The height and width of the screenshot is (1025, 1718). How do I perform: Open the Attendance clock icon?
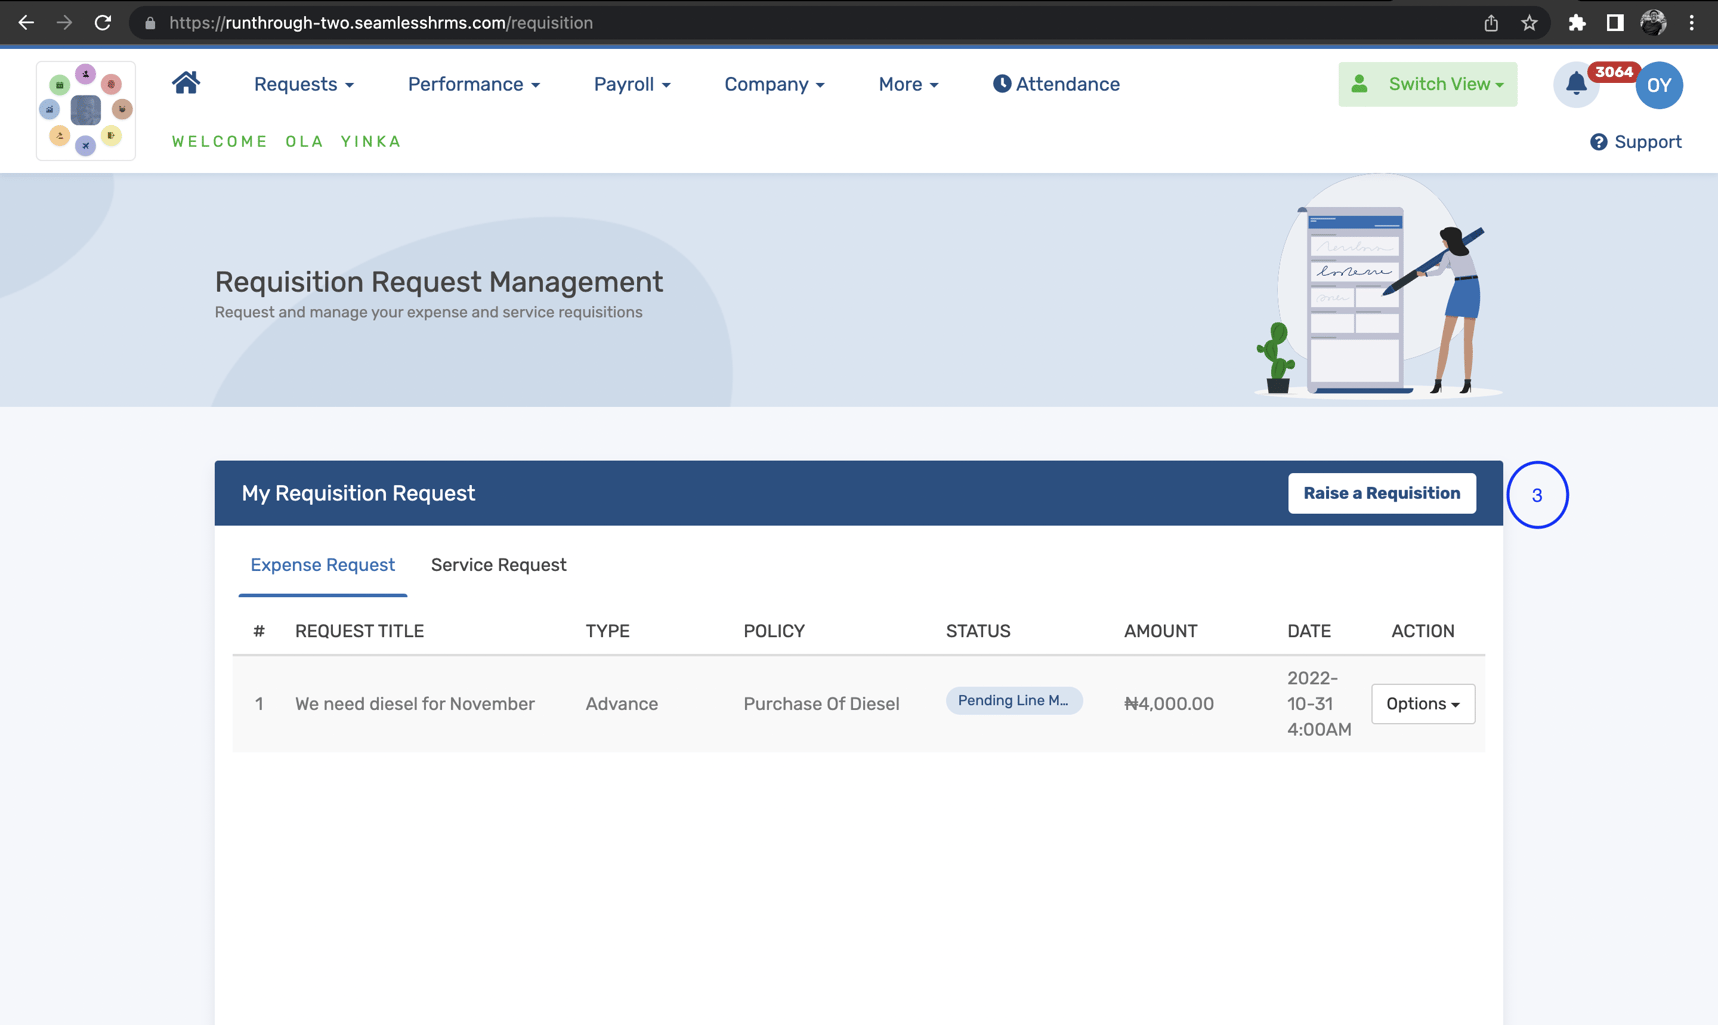pos(1002,84)
